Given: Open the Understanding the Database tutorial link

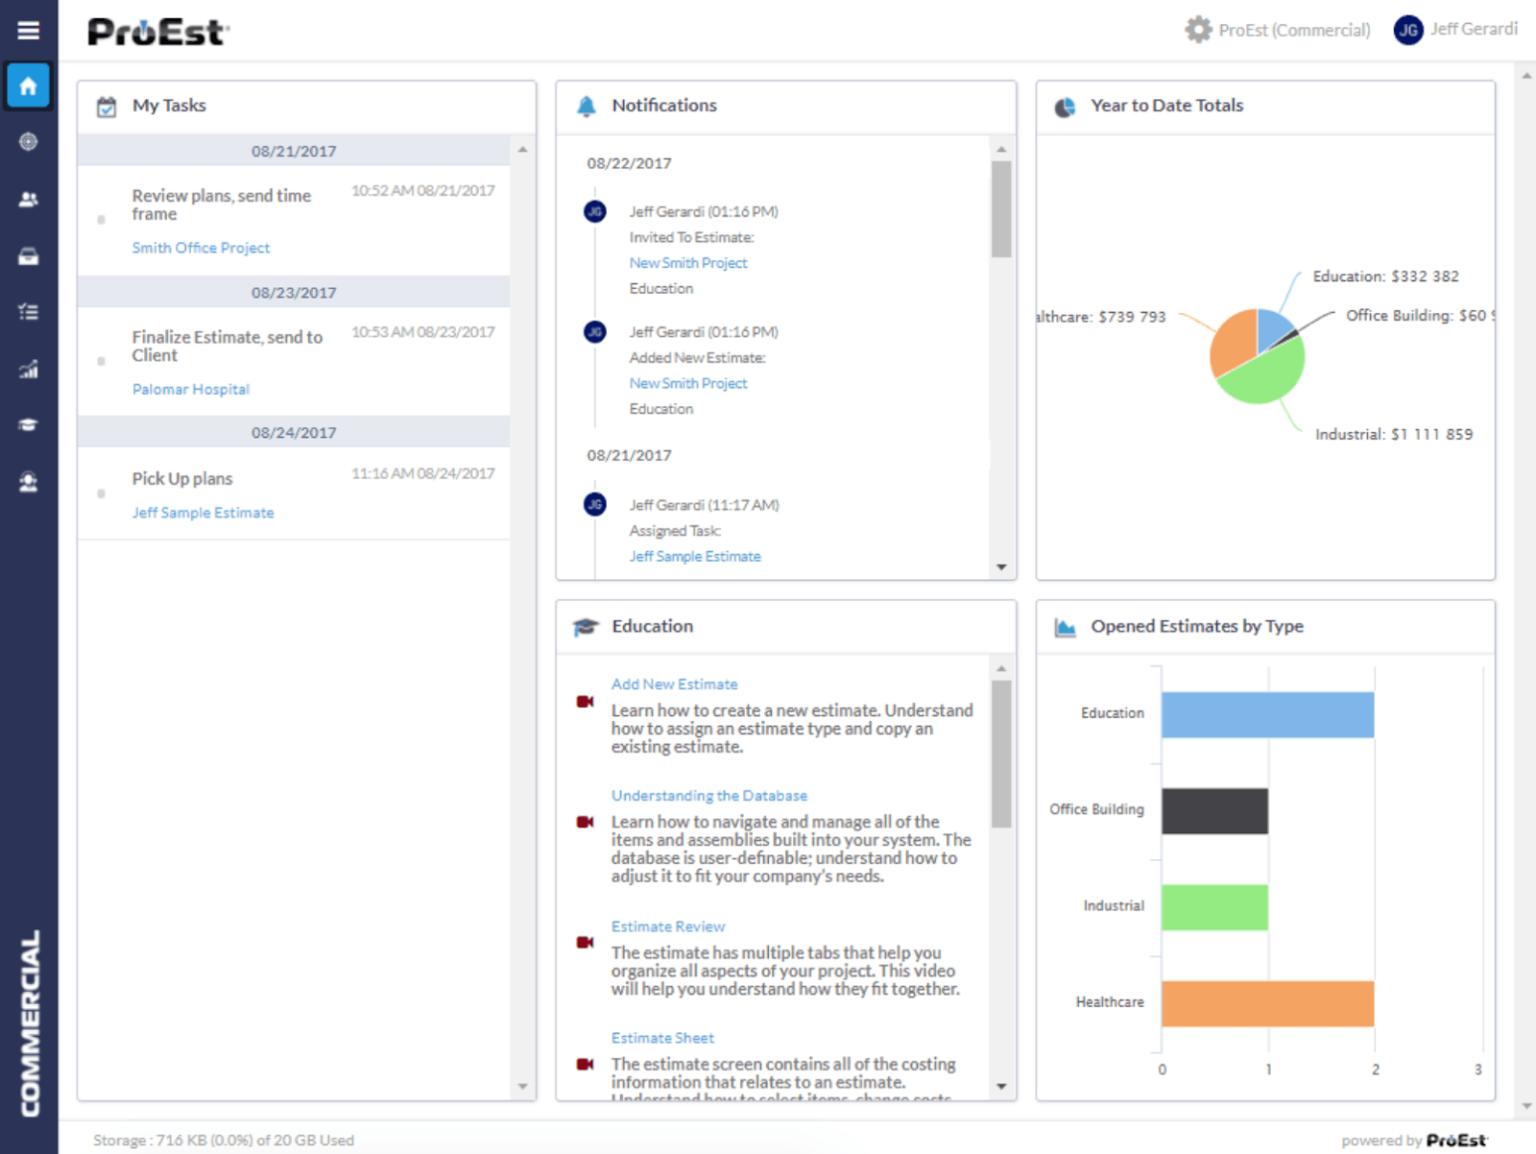Looking at the screenshot, I should pos(709,795).
